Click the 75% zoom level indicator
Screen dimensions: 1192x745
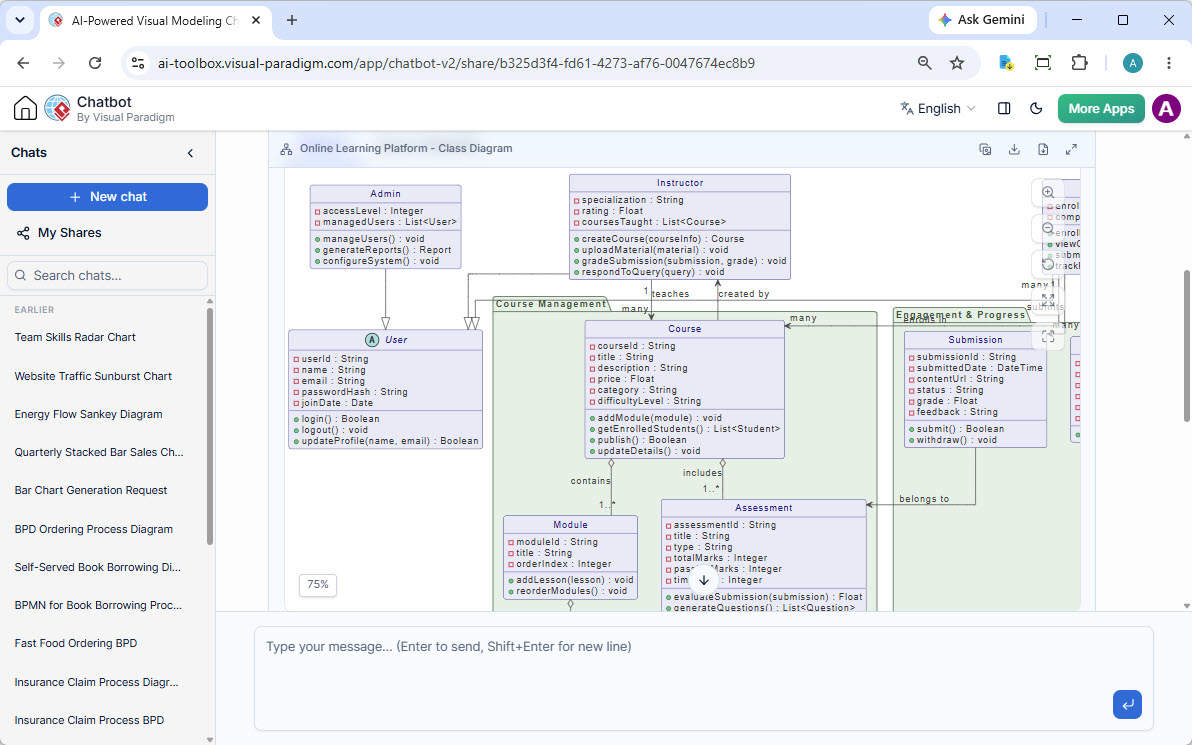[318, 585]
